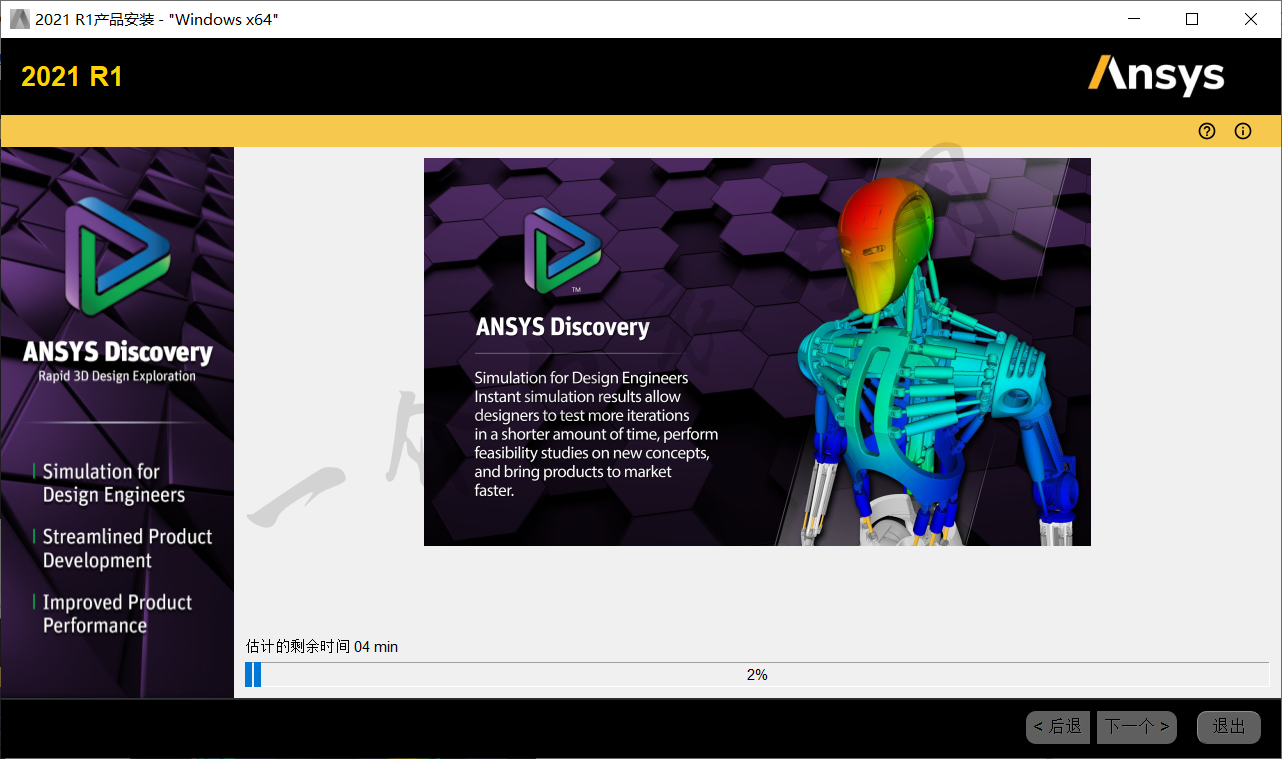Click the Ansys logo in header
1282x759 pixels.
point(1156,76)
